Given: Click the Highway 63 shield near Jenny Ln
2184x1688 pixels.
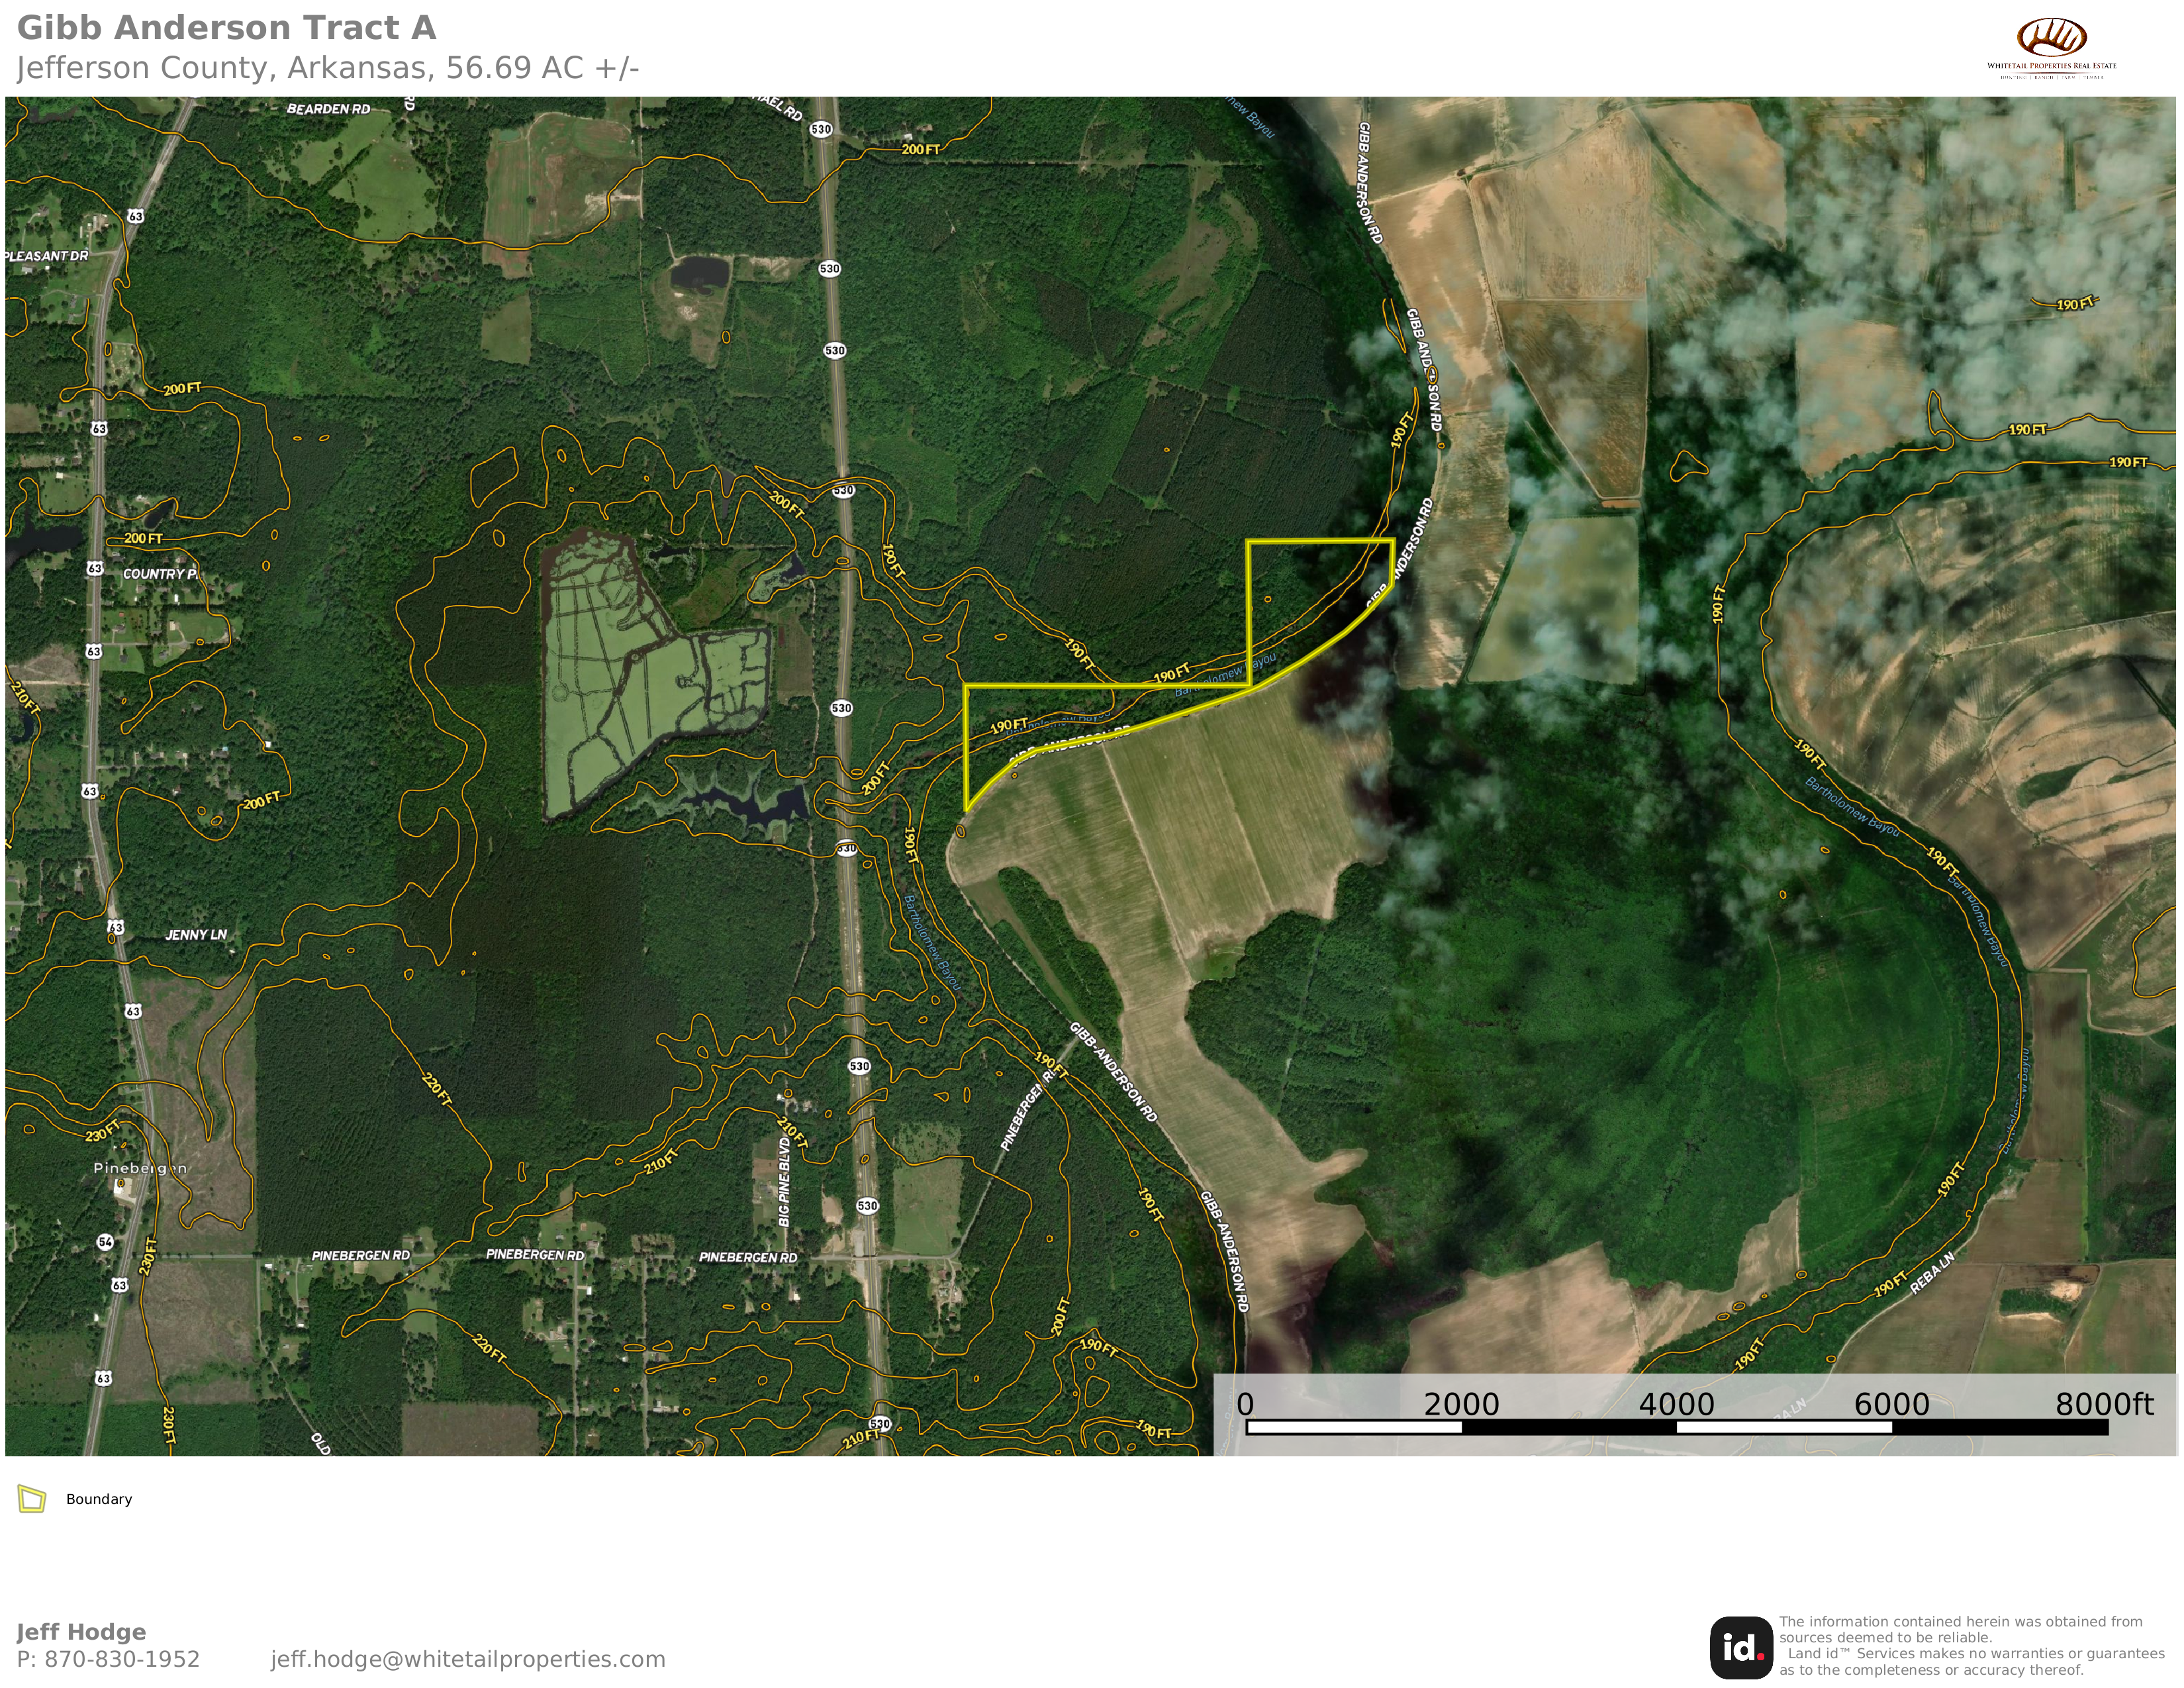Looking at the screenshot, I should click(x=116, y=928).
